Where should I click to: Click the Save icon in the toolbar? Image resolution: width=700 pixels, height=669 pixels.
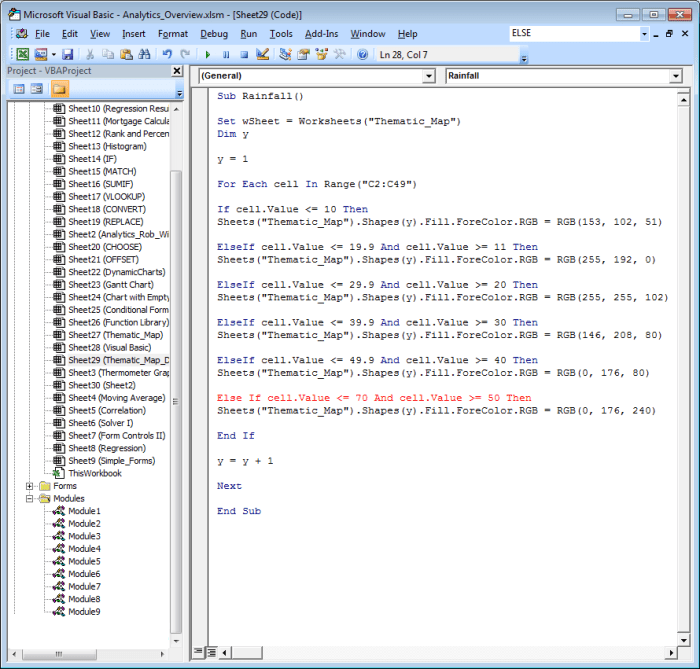(x=68, y=54)
